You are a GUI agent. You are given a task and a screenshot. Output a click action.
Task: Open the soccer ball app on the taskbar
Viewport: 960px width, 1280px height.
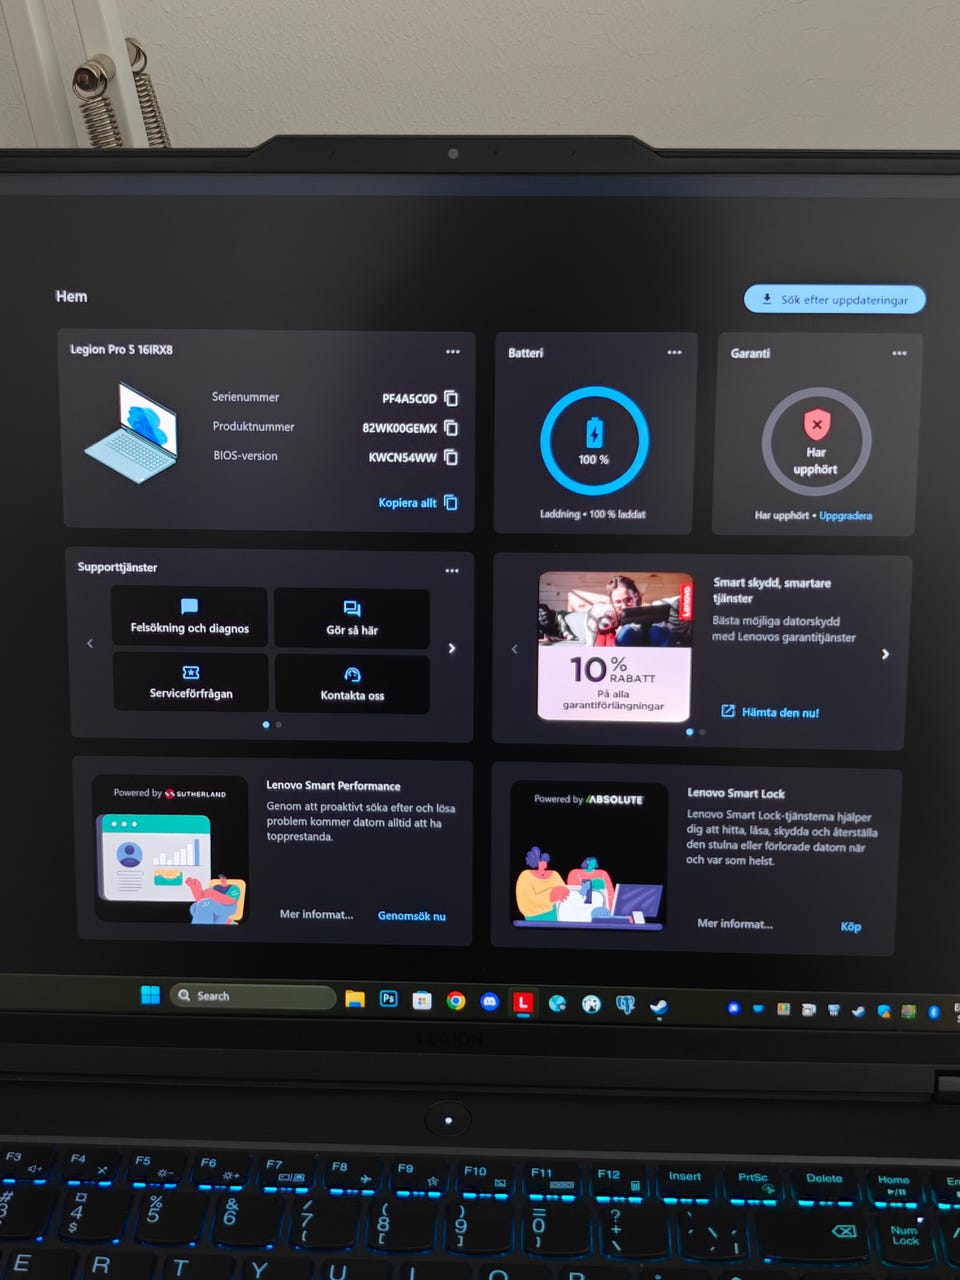[591, 1004]
